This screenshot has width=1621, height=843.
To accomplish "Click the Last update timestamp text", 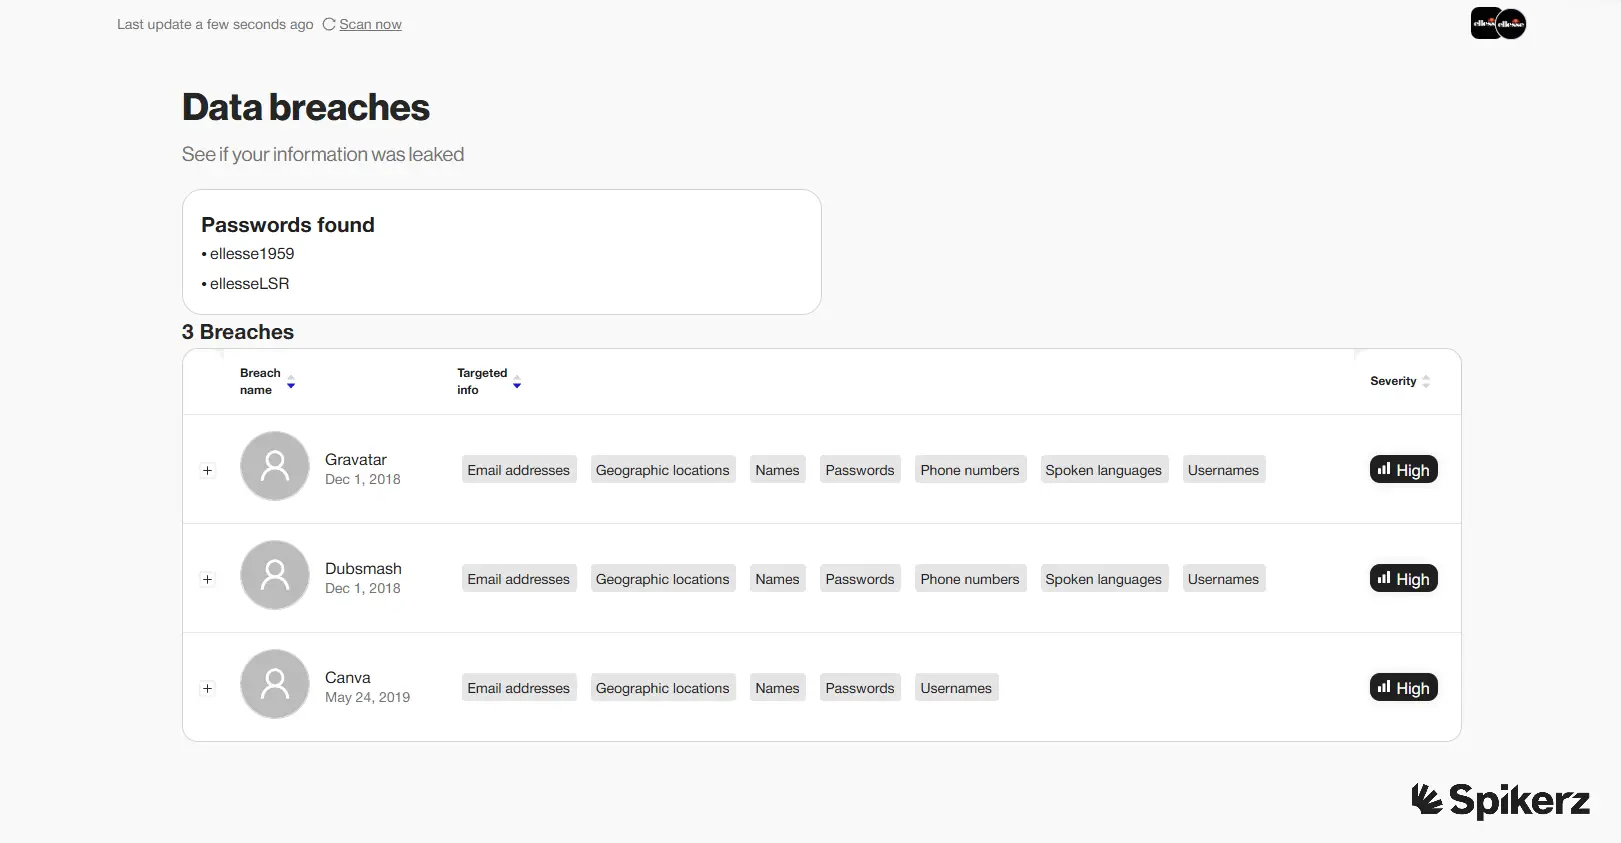I will point(215,24).
